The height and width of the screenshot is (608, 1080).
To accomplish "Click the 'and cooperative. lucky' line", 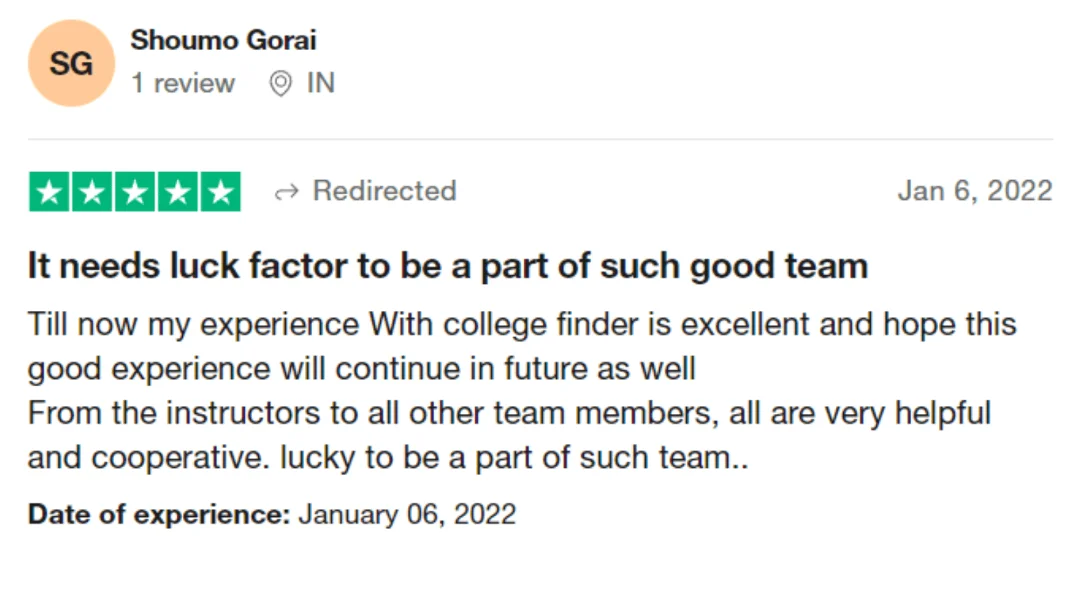I will coord(388,457).
